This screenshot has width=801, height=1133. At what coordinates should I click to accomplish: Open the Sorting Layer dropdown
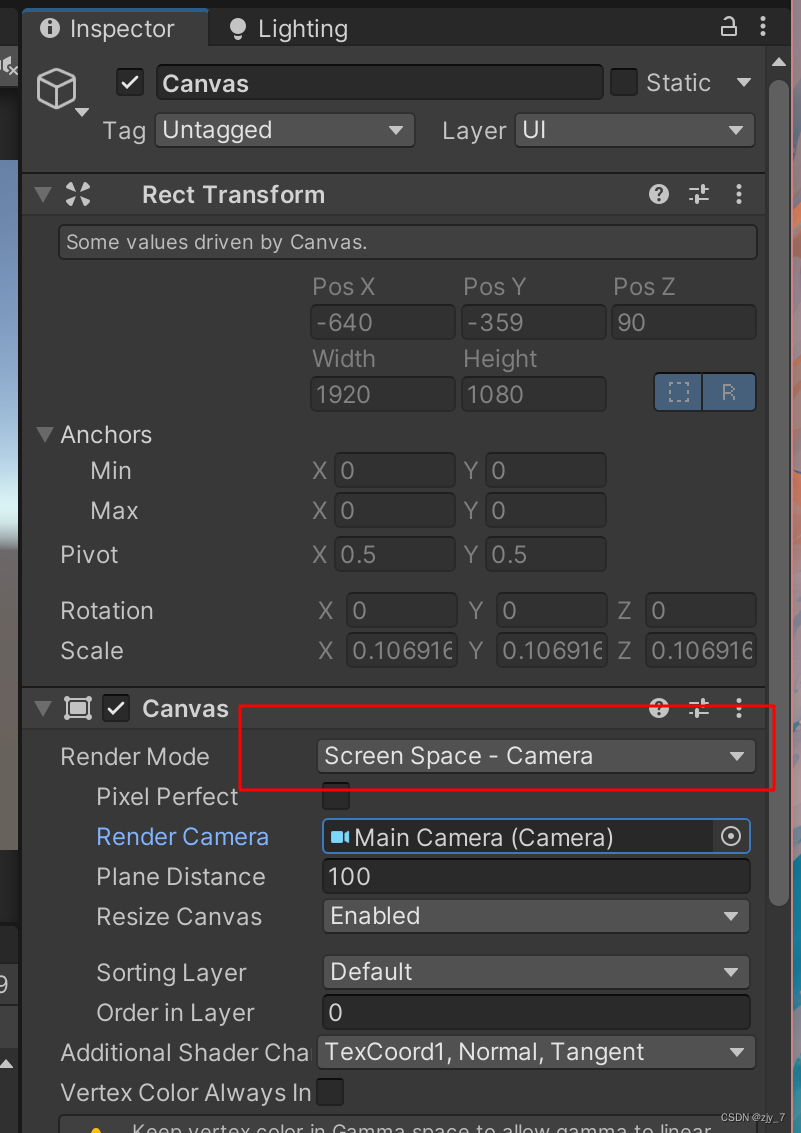[x=536, y=972]
